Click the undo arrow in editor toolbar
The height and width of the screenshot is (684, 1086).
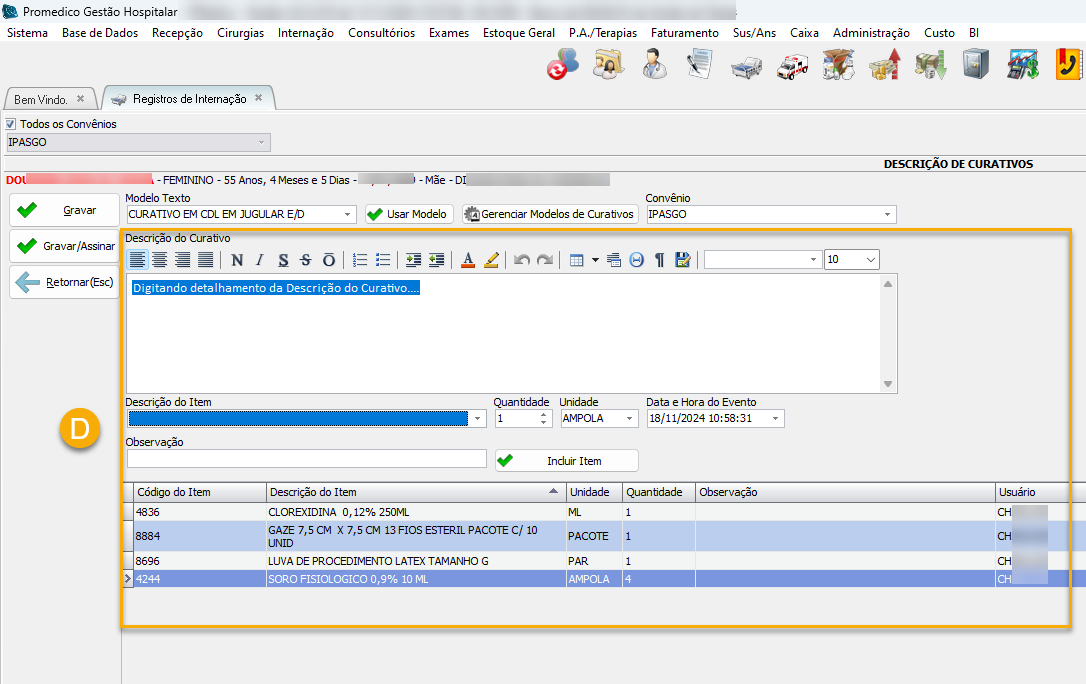pyautogui.click(x=522, y=260)
